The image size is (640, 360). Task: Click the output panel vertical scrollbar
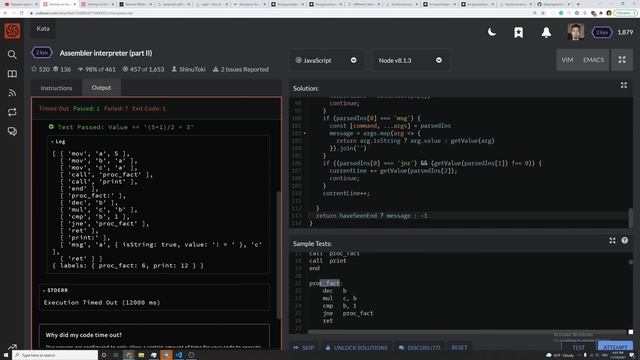tap(279, 255)
